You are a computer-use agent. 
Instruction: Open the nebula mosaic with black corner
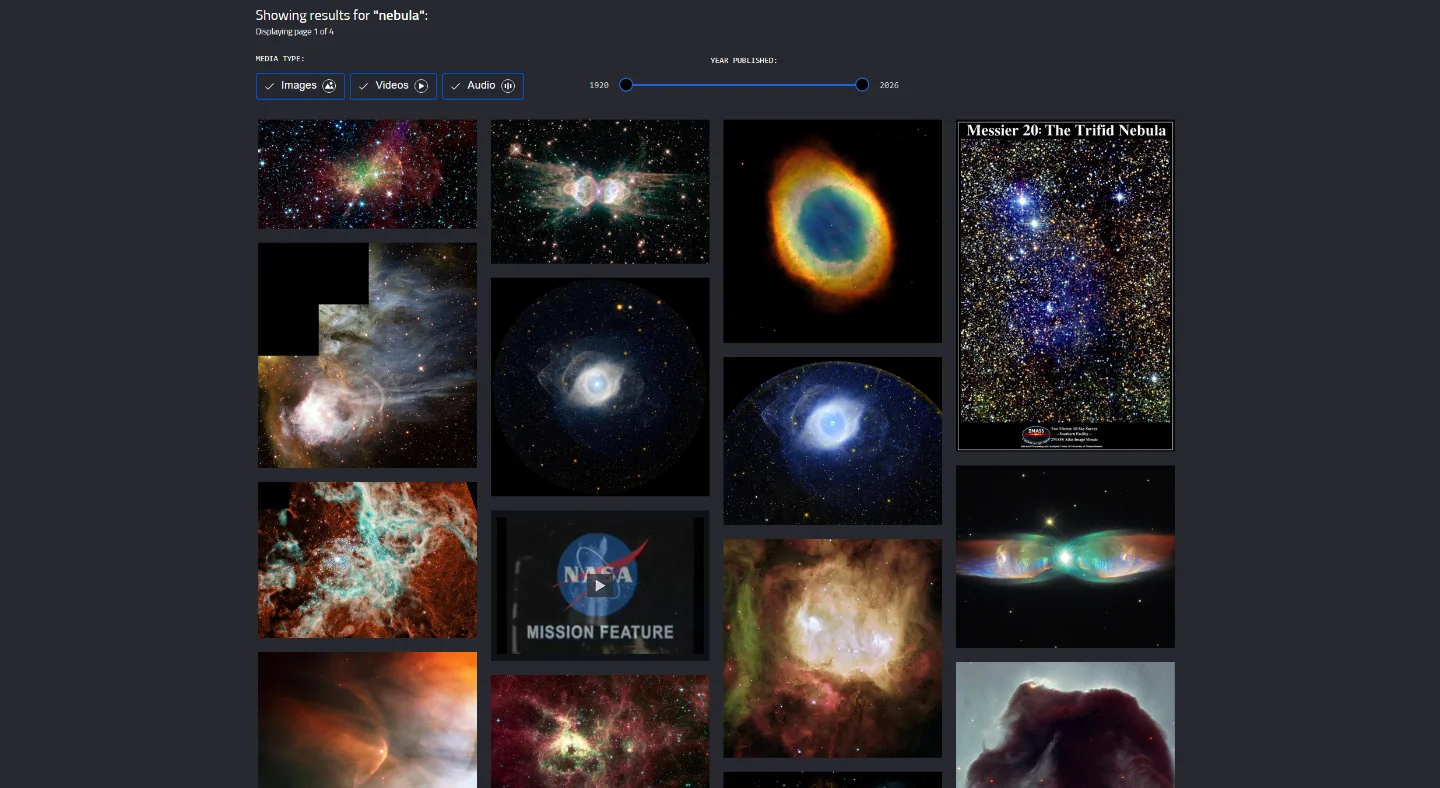click(367, 355)
